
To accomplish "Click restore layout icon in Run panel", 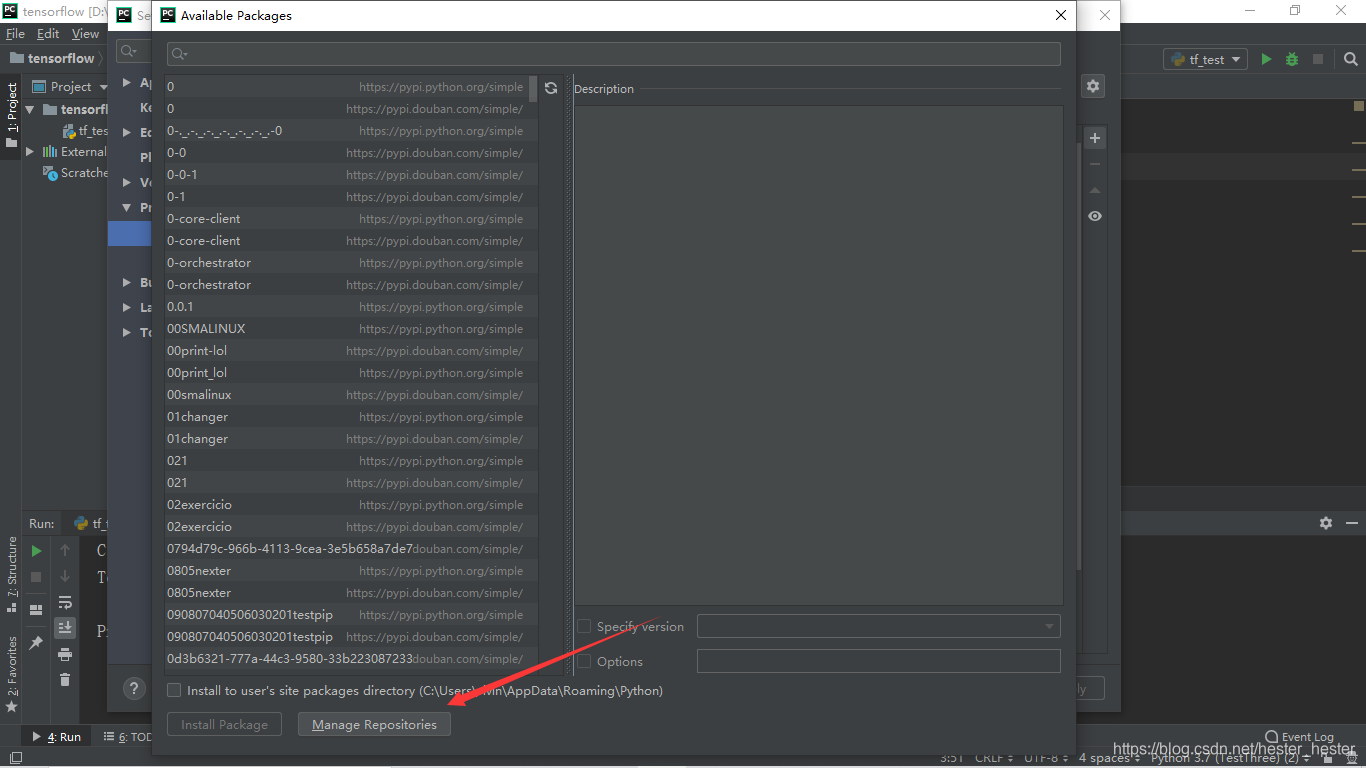I will pyautogui.click(x=36, y=609).
